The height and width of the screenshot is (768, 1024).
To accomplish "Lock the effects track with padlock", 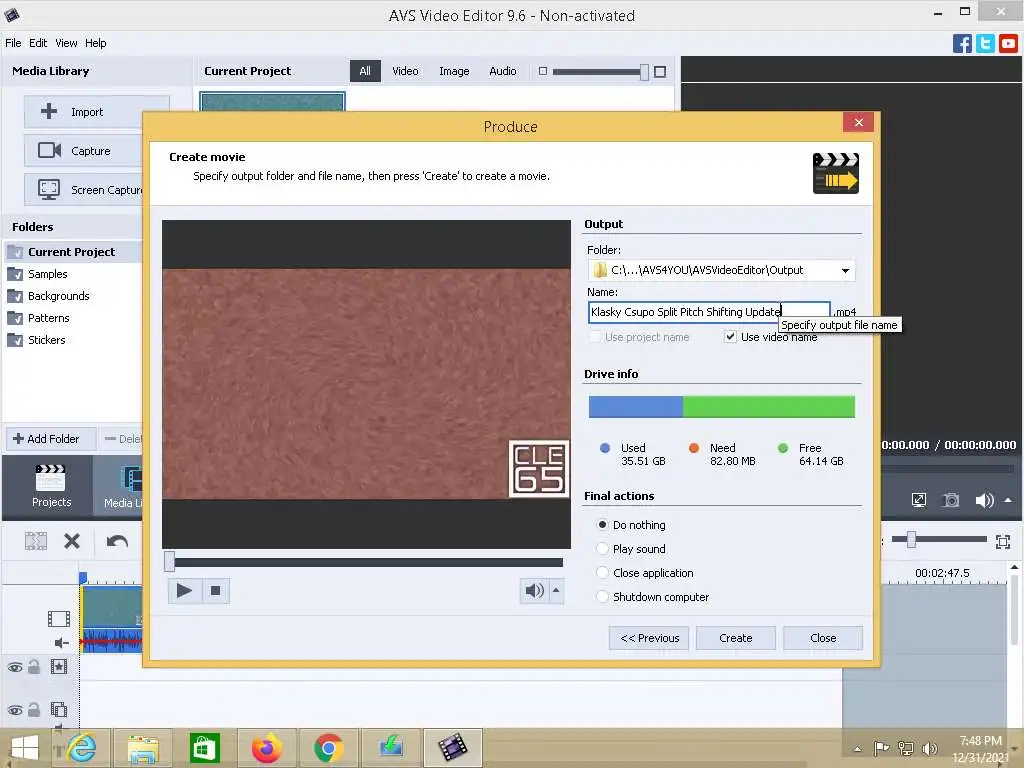I will coord(34,667).
